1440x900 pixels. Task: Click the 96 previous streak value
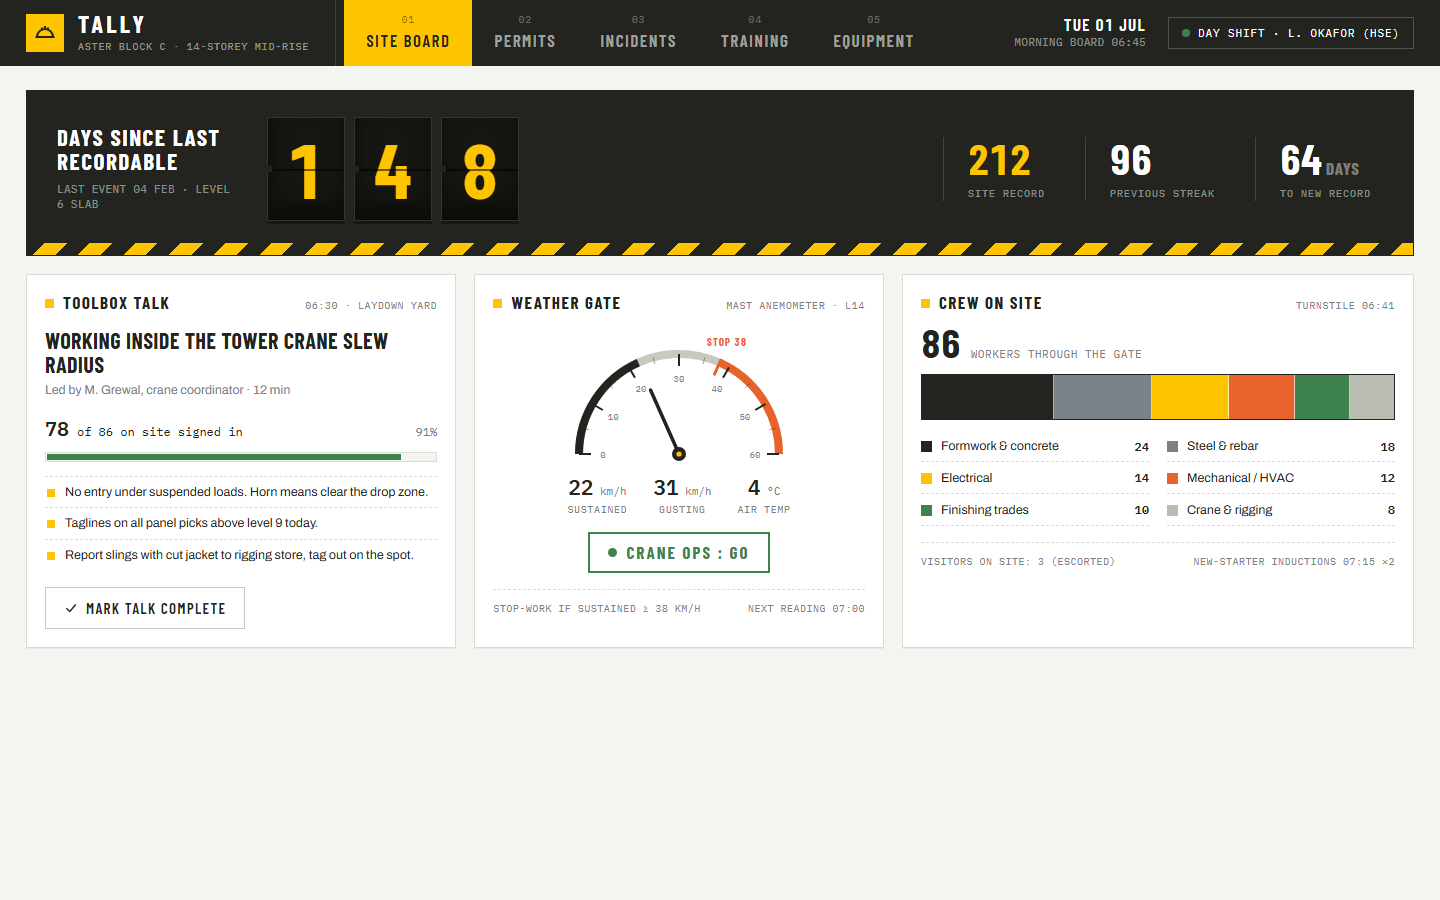(1131, 161)
